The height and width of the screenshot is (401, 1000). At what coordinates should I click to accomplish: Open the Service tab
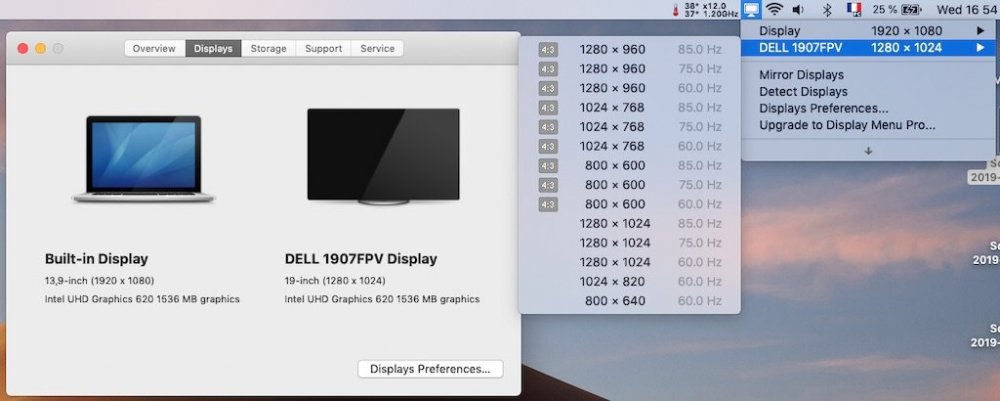(377, 48)
